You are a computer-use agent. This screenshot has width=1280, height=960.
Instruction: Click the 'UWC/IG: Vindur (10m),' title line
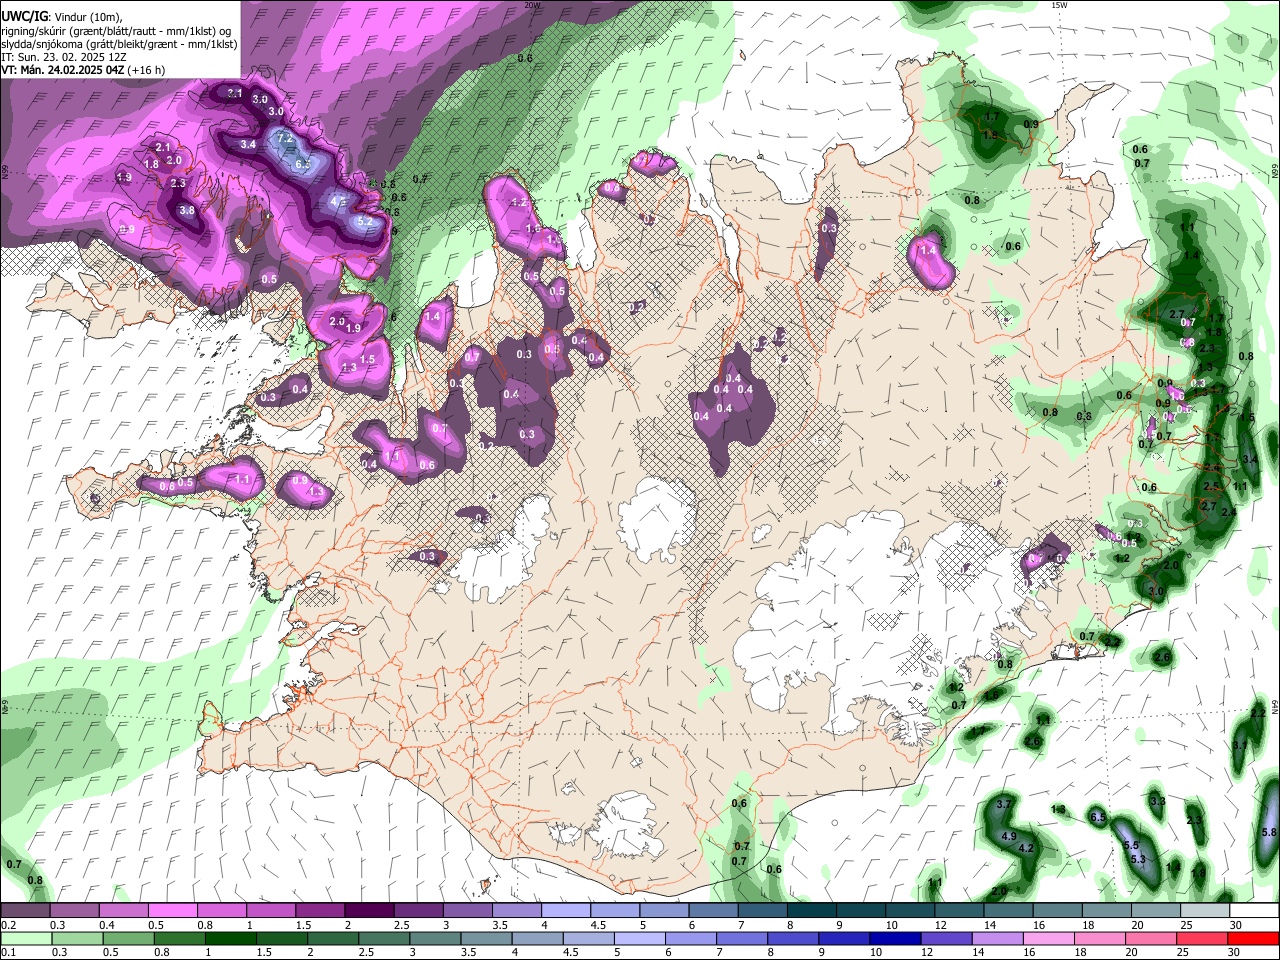click(61, 17)
